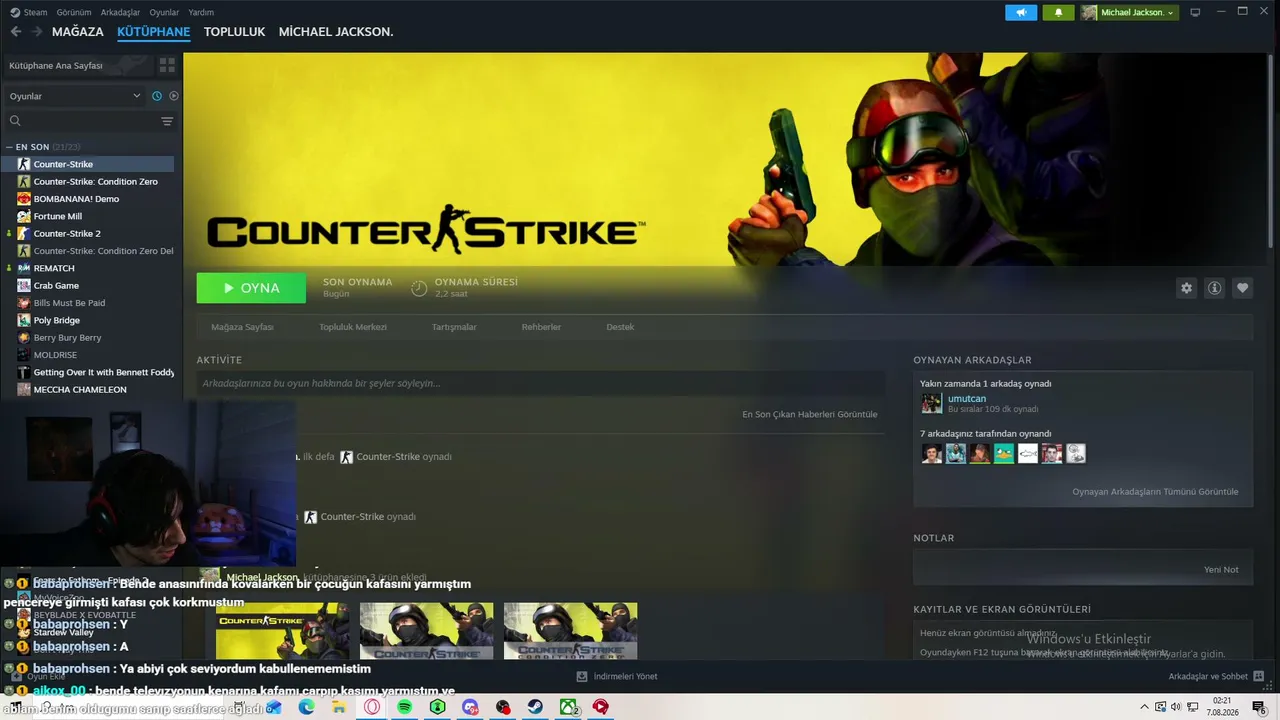Show game info panel icon
The image size is (1280, 720).
(1214, 288)
